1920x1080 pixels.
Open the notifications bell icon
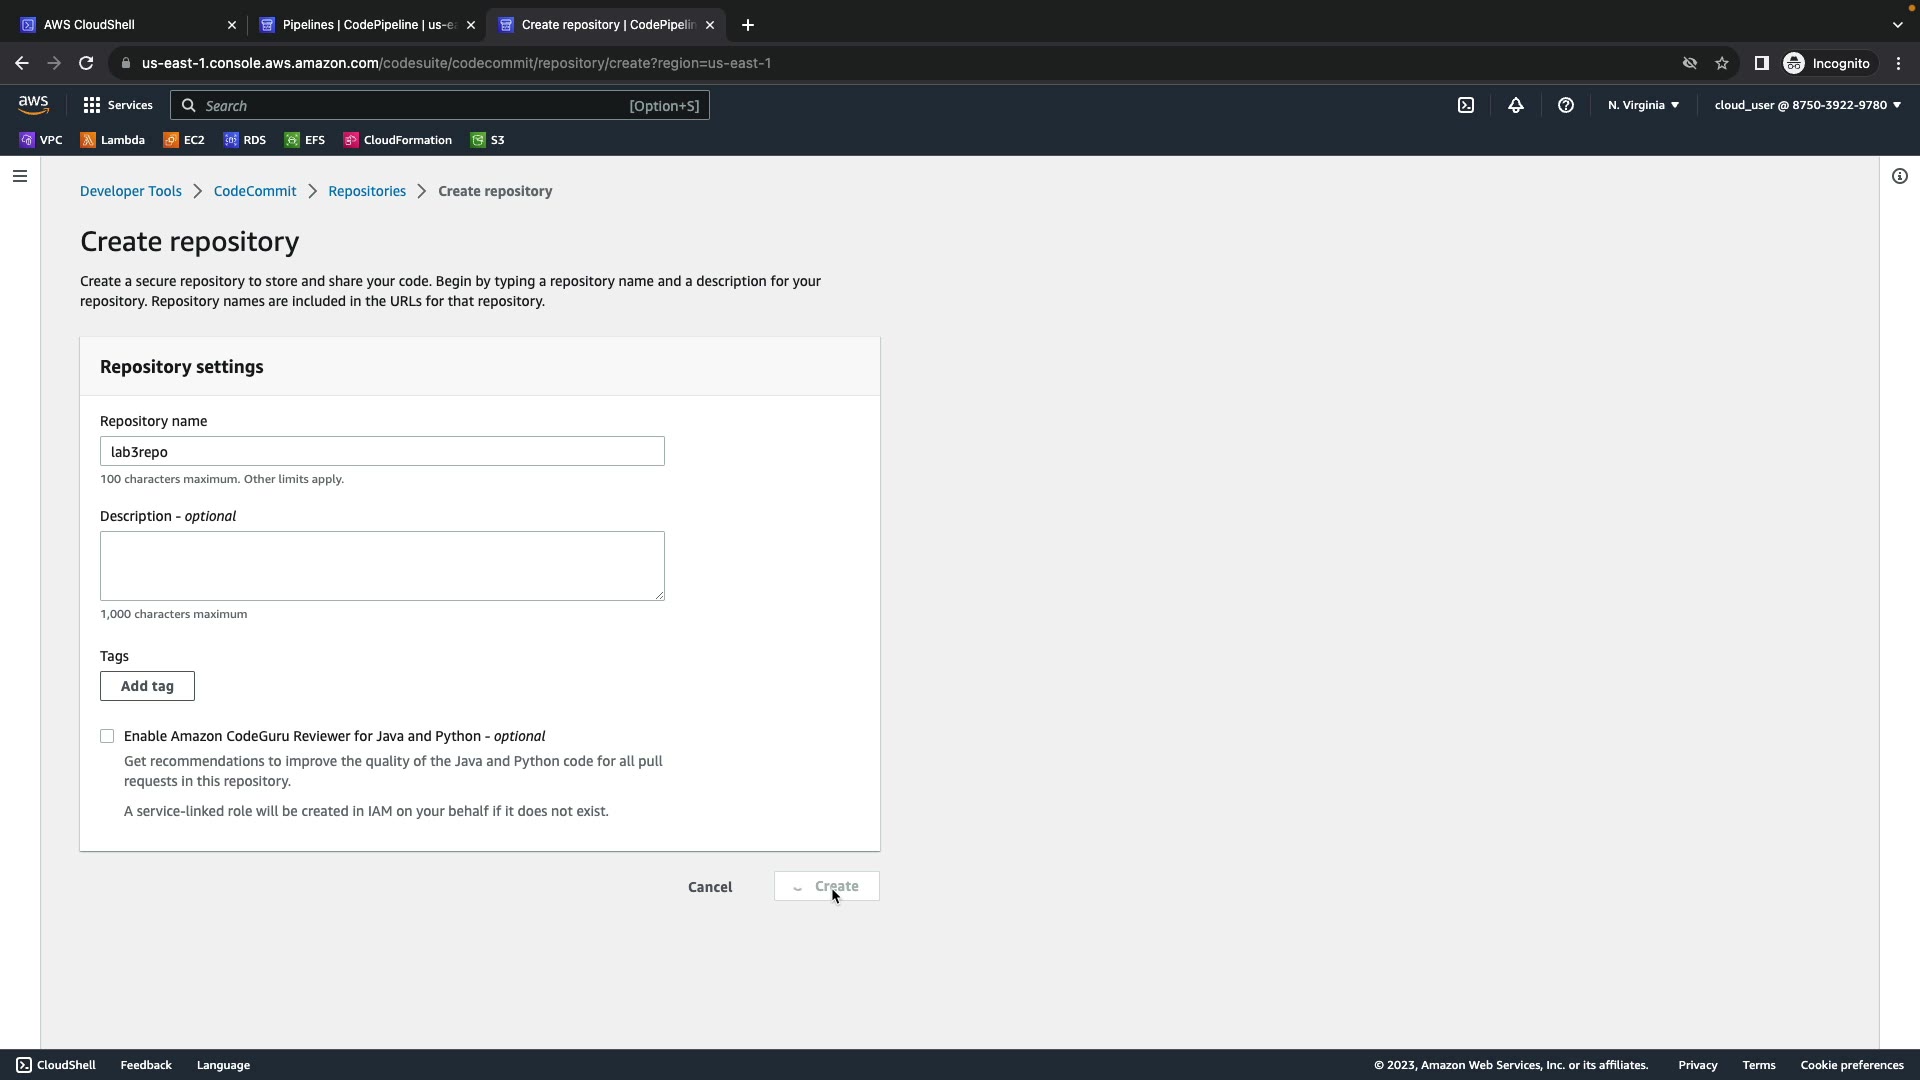[x=1515, y=105]
